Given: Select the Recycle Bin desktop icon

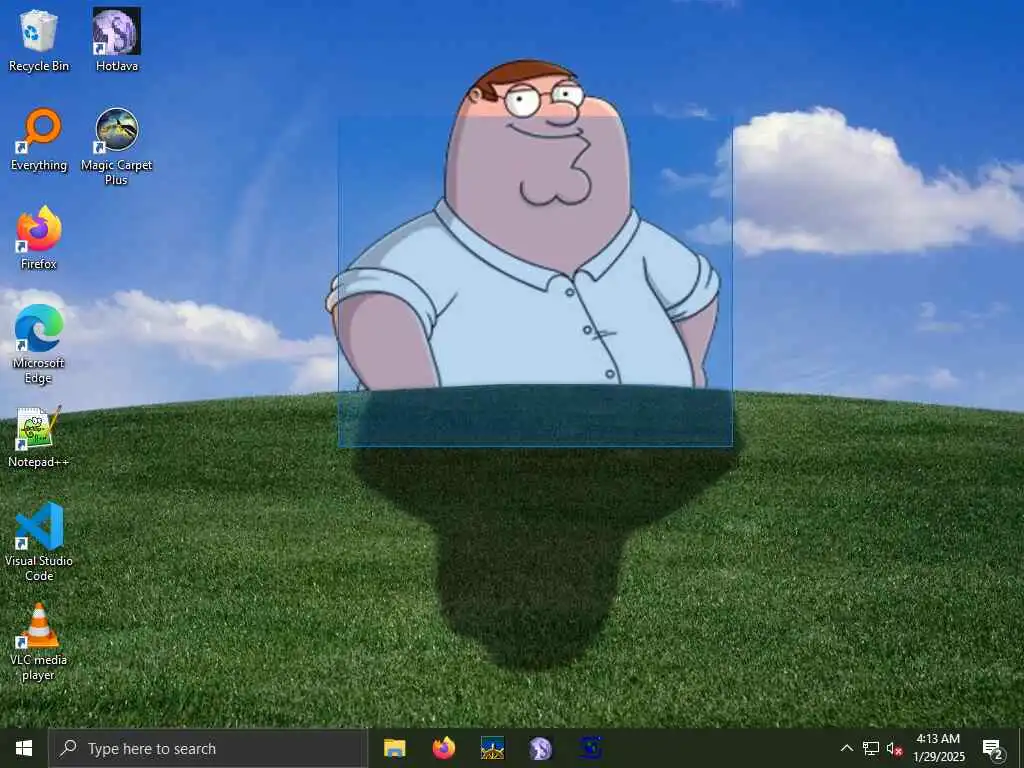Looking at the screenshot, I should [x=39, y=40].
